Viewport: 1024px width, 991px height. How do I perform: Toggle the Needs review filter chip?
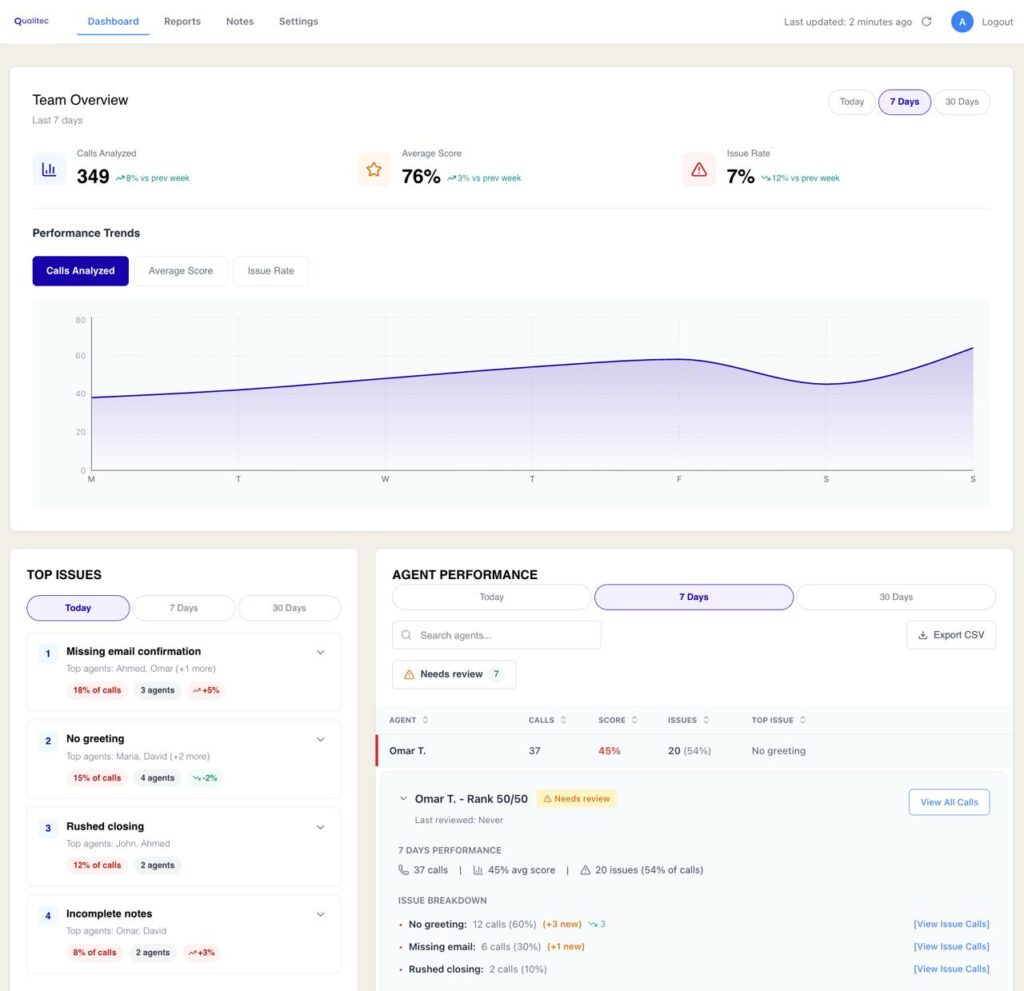coord(454,674)
